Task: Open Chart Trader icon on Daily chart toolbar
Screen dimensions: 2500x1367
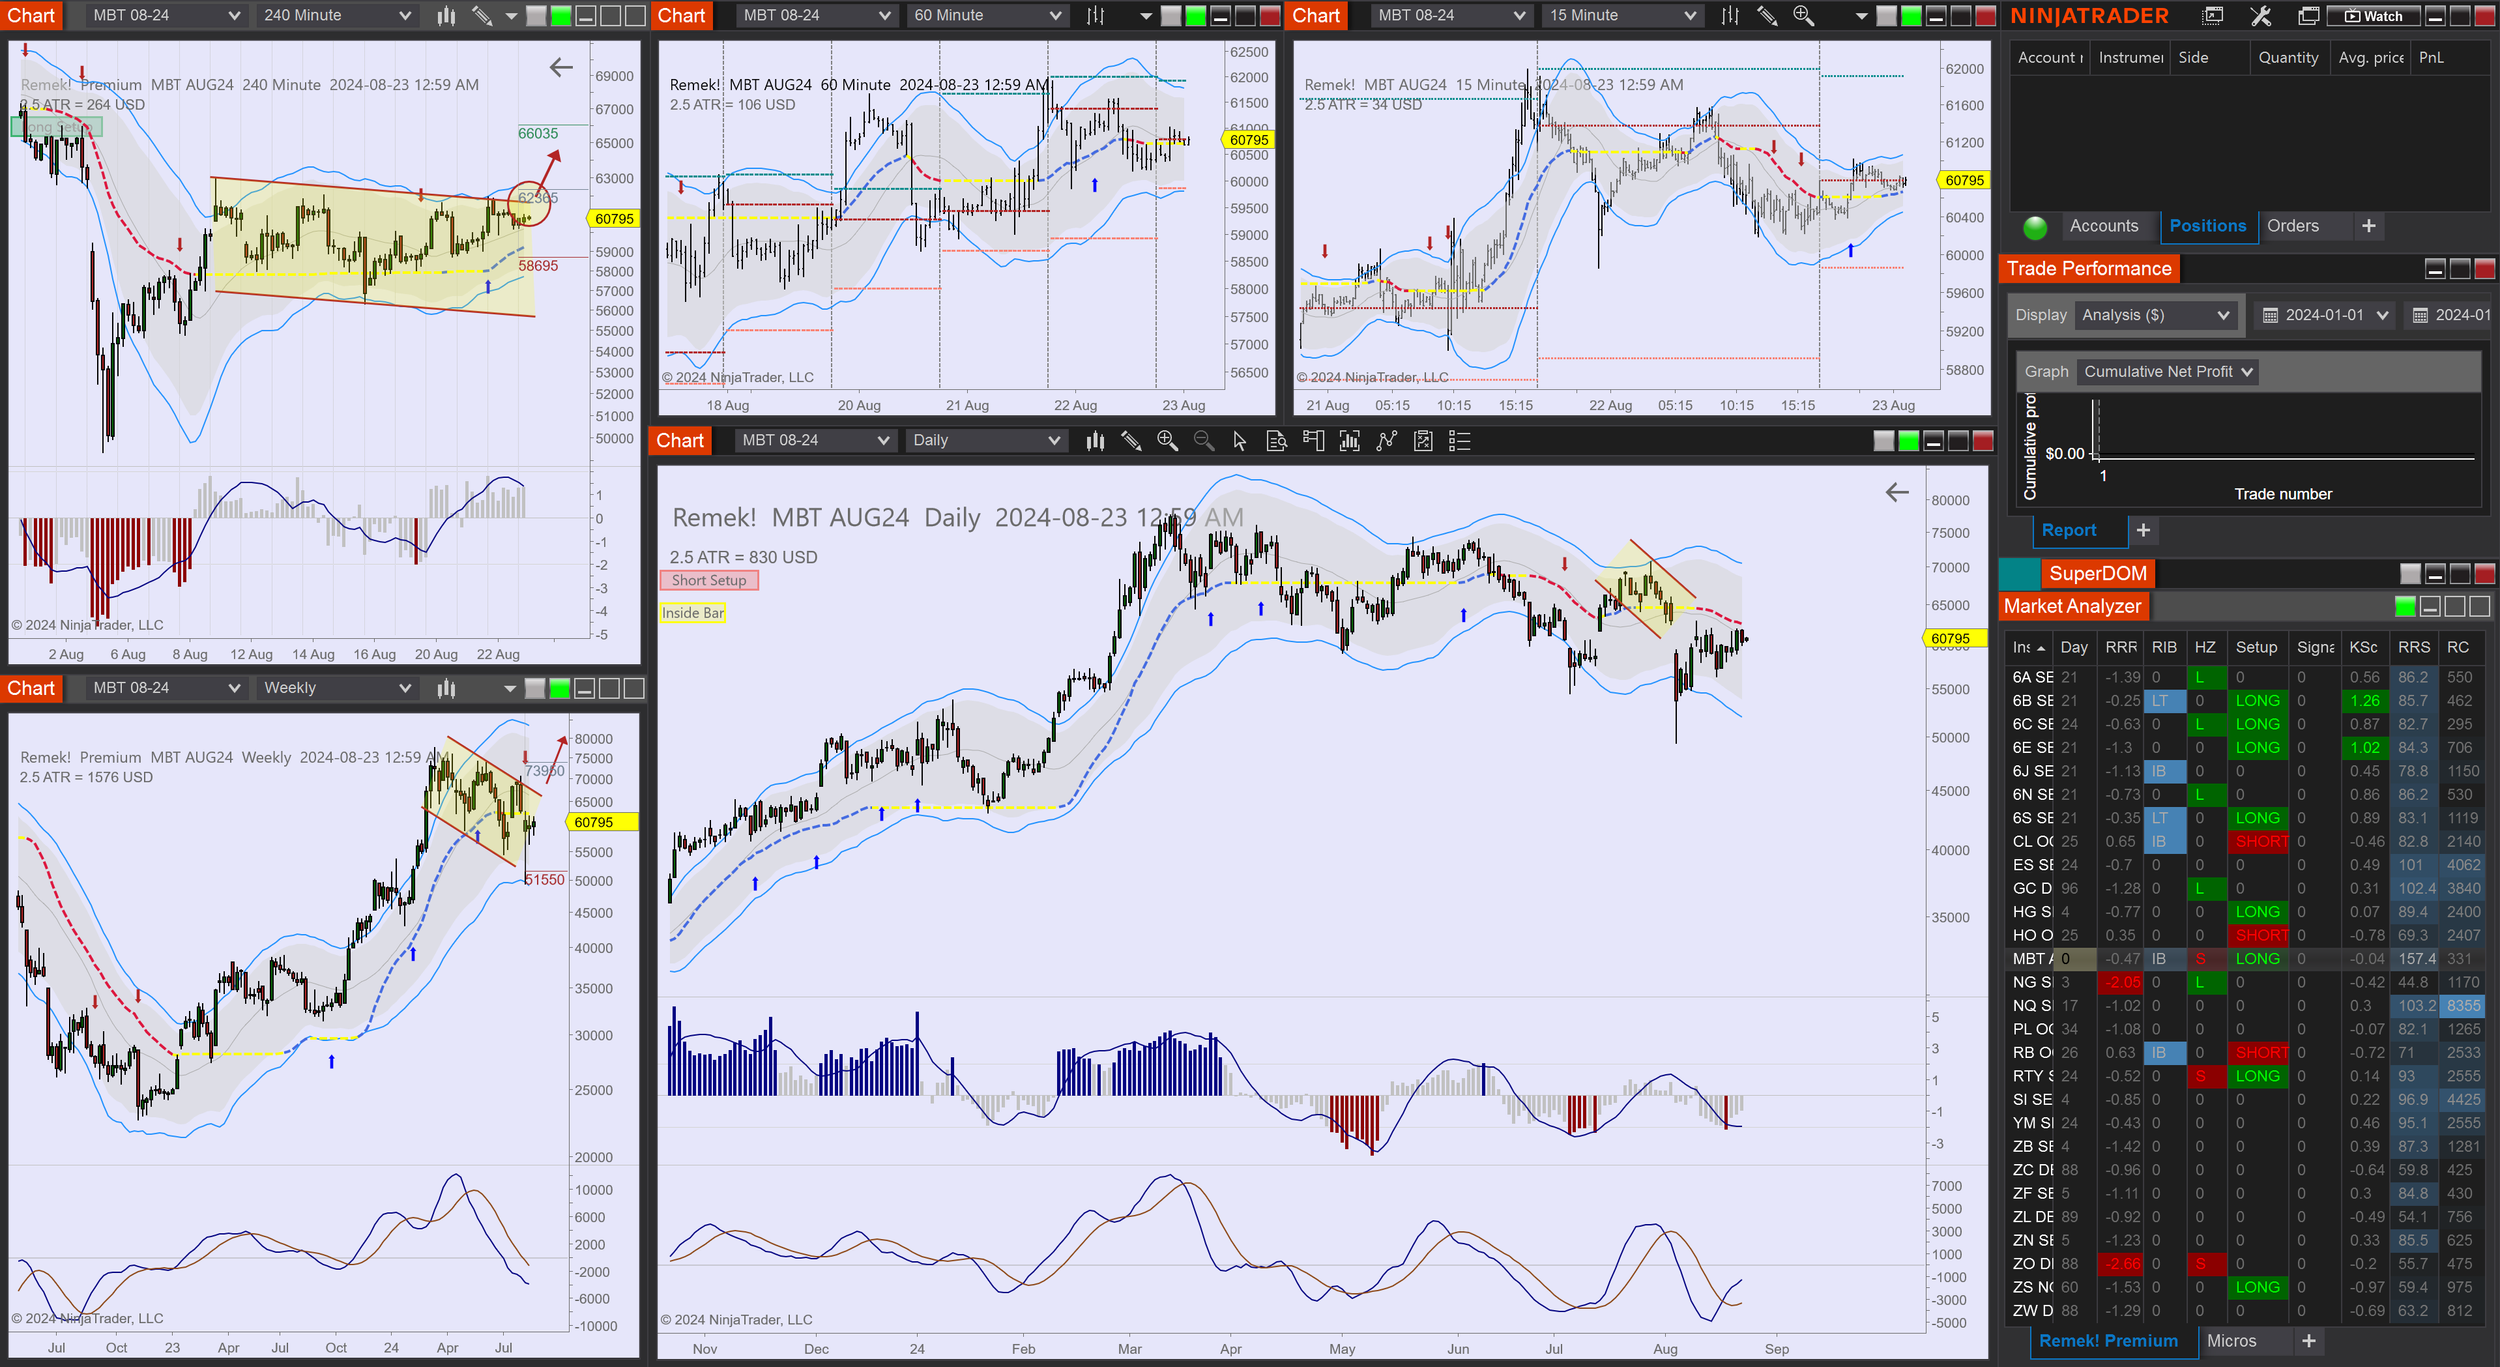Action: [x=1313, y=441]
